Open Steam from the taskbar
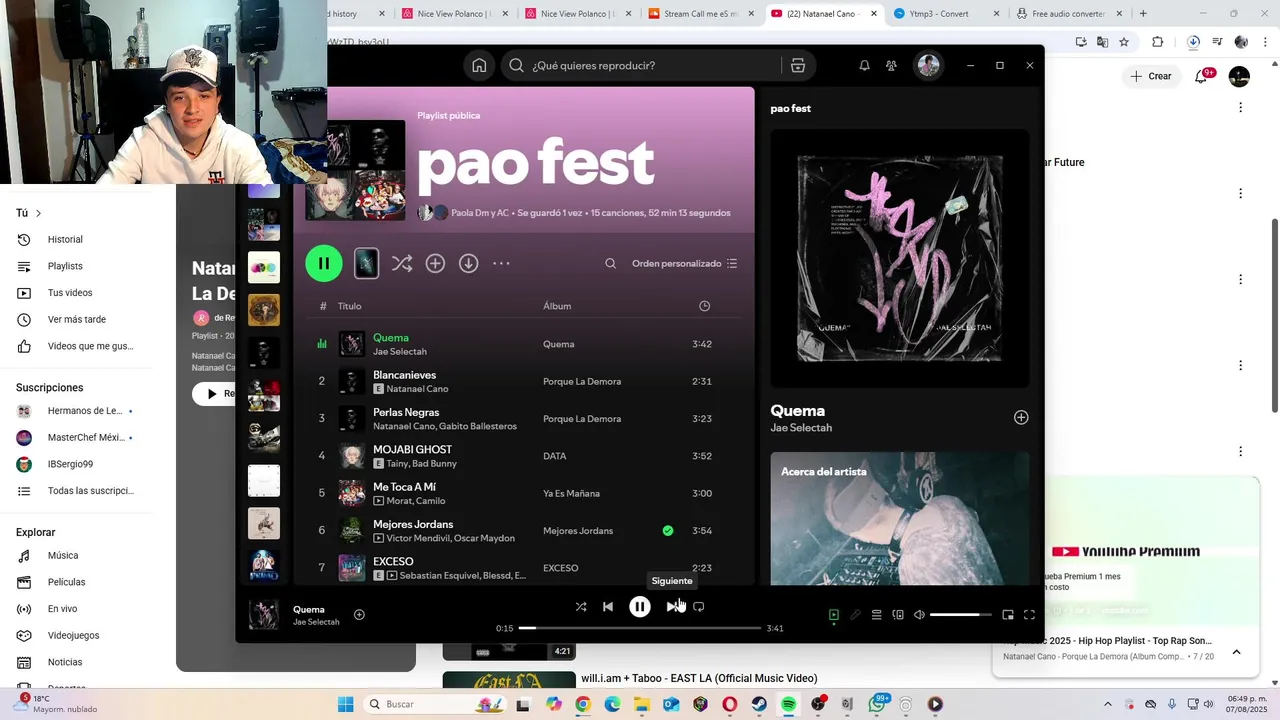 coord(759,704)
